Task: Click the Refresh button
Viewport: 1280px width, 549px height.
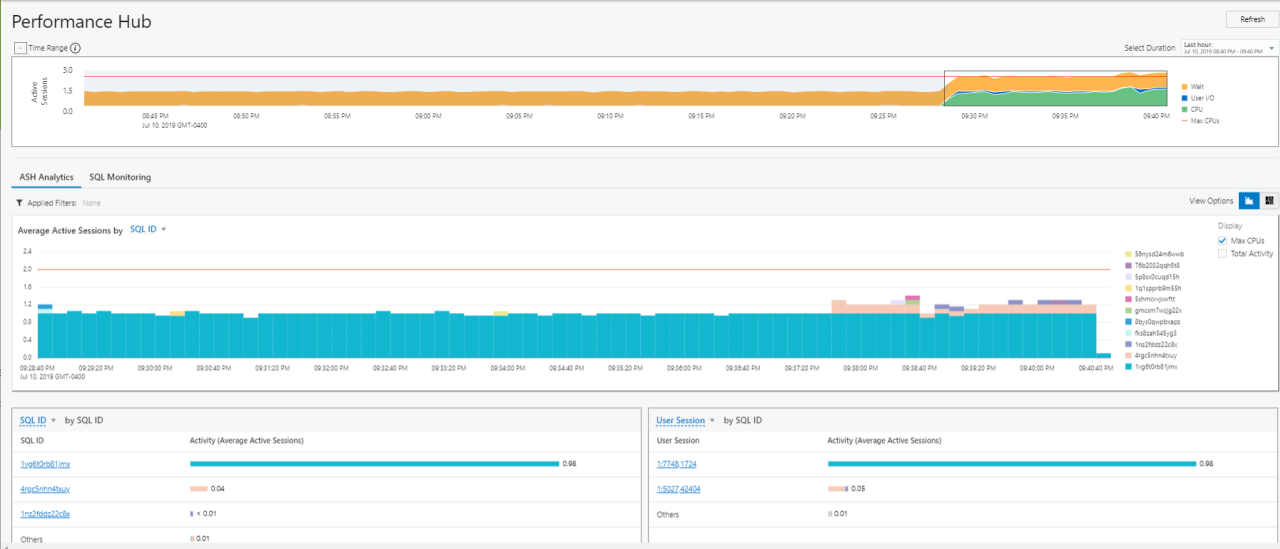Action: 1252,19
